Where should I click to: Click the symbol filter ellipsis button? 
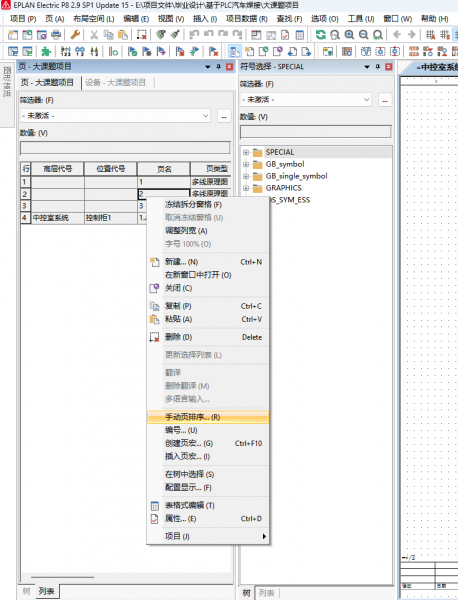(385, 100)
